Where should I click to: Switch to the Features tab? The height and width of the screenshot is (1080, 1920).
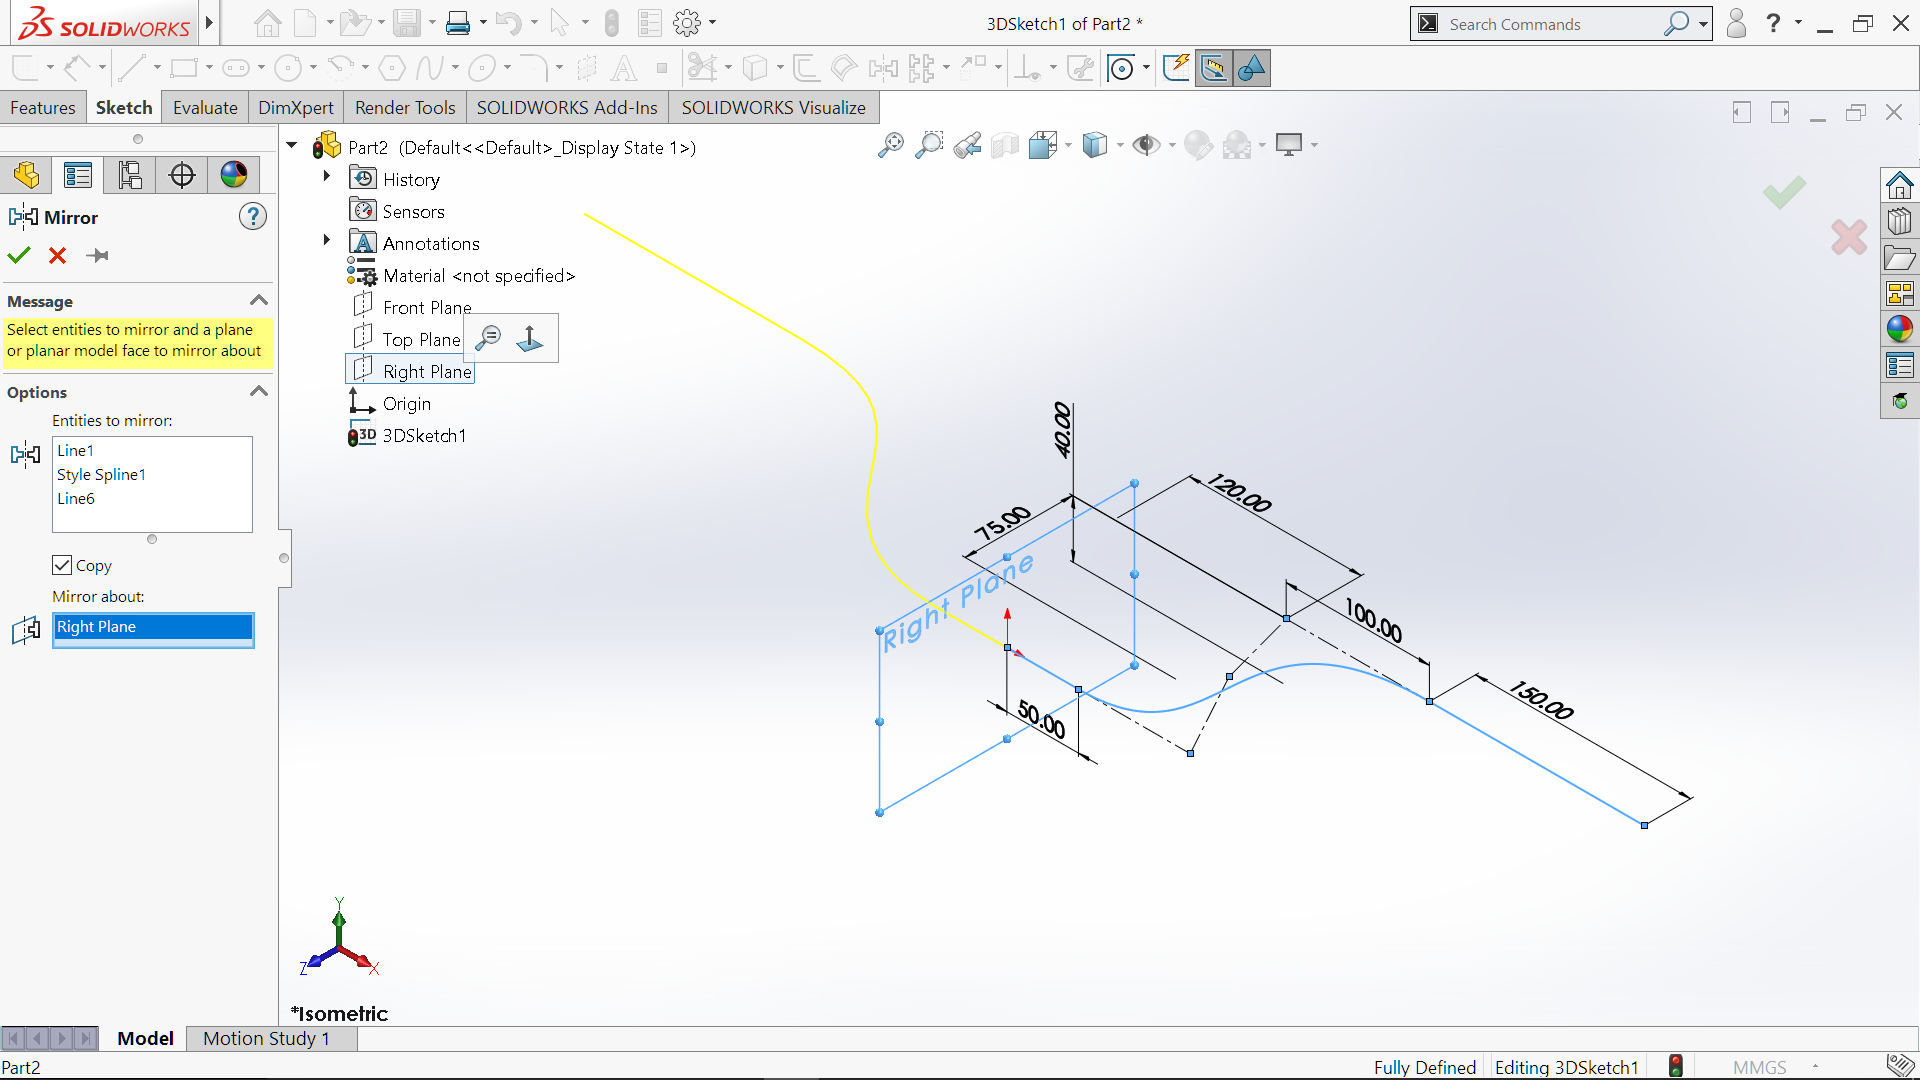(x=42, y=108)
